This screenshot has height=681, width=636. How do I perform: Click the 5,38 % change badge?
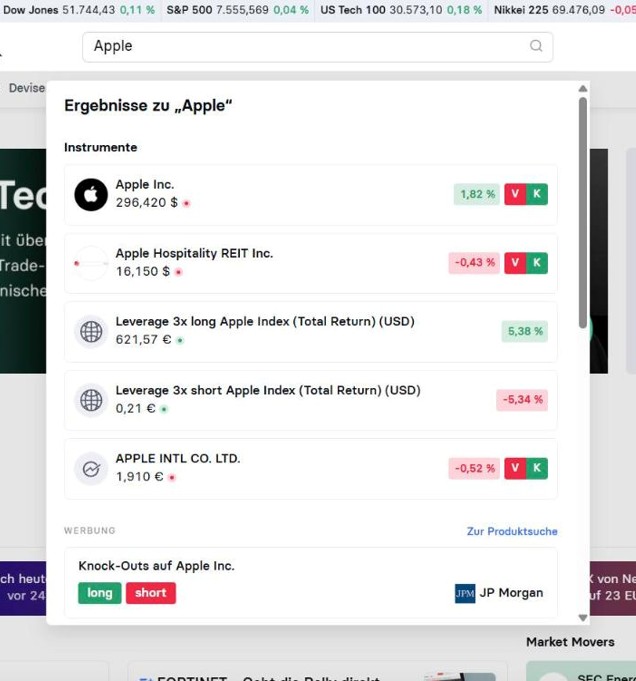tap(525, 331)
